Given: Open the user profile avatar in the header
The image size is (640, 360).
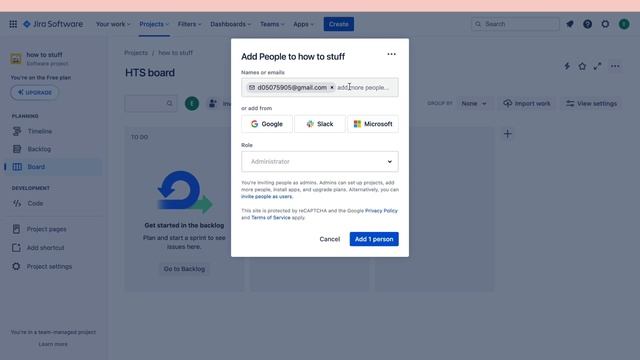Looking at the screenshot, I should point(624,24).
